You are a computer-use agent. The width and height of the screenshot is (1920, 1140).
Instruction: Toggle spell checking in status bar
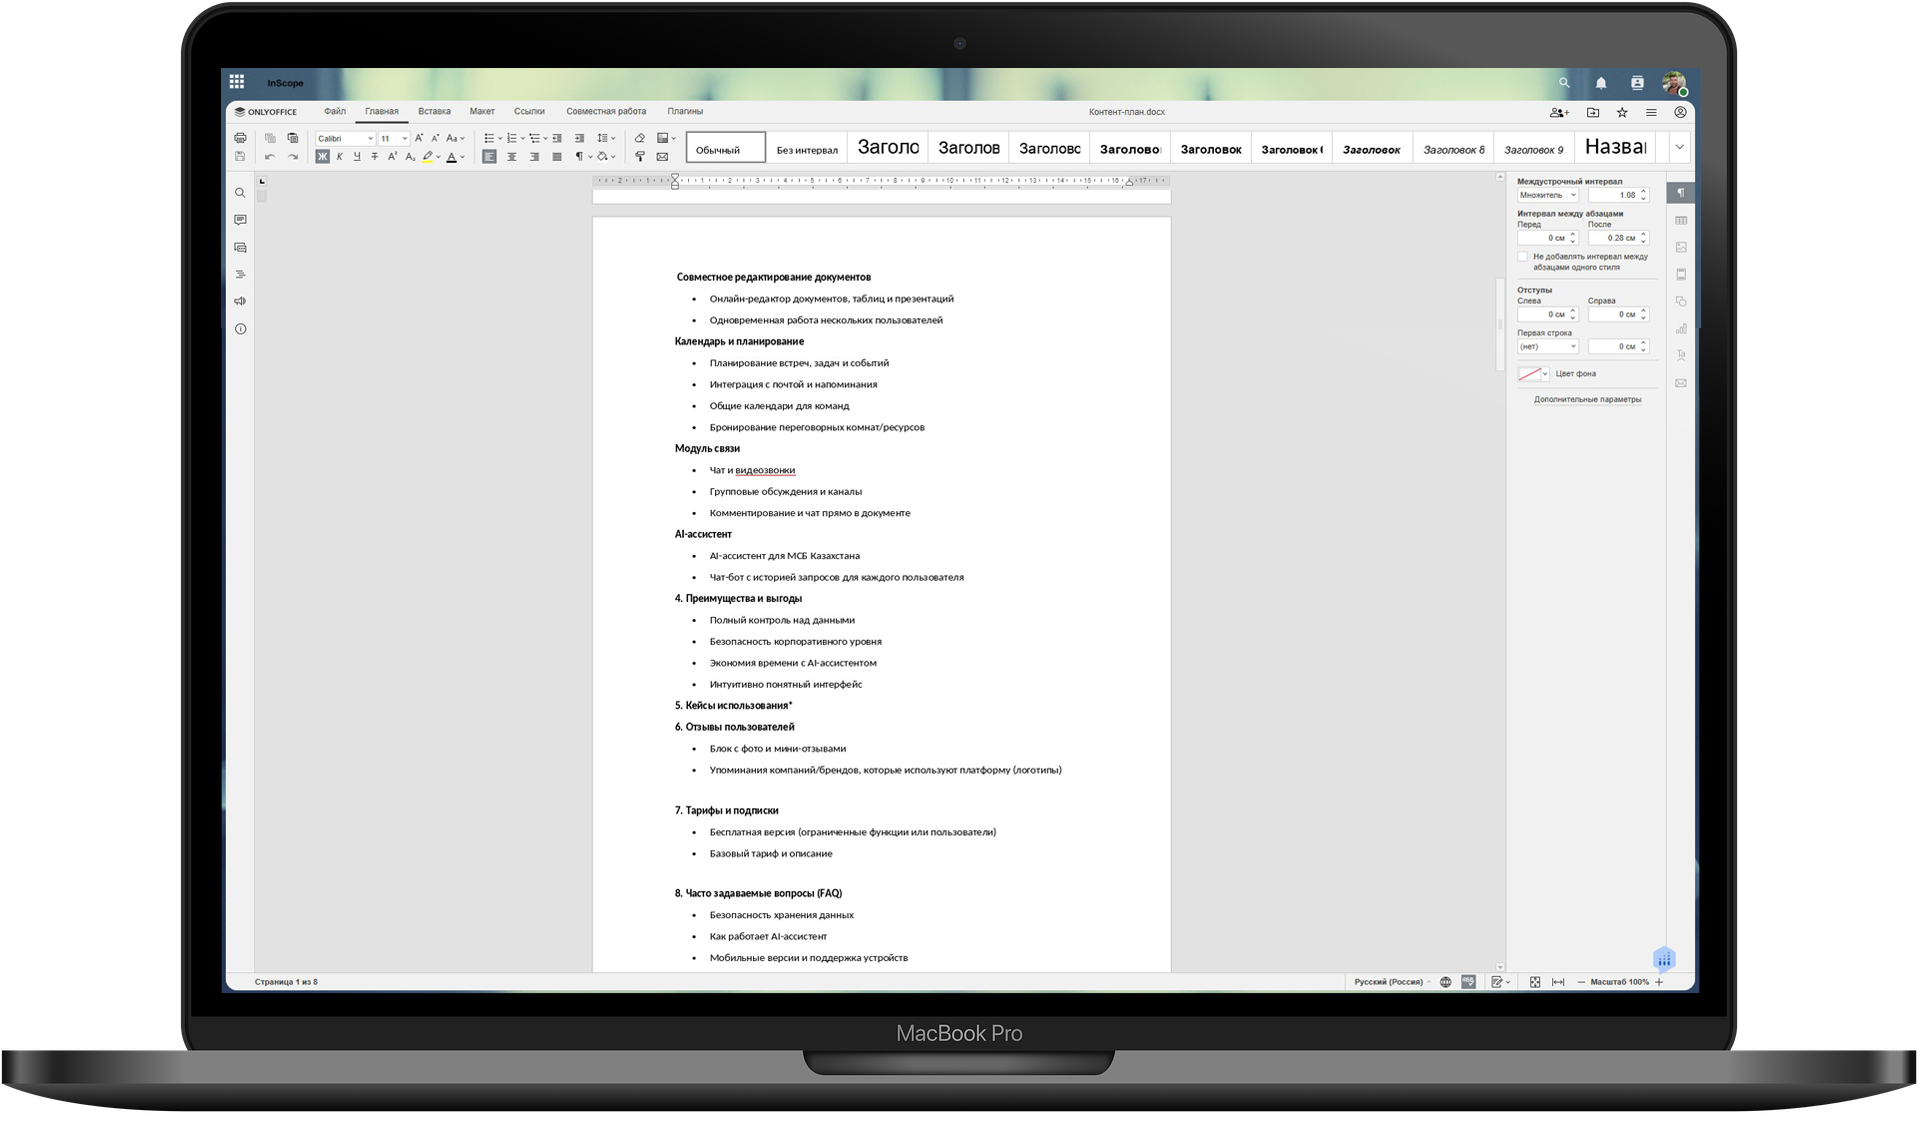(1468, 982)
